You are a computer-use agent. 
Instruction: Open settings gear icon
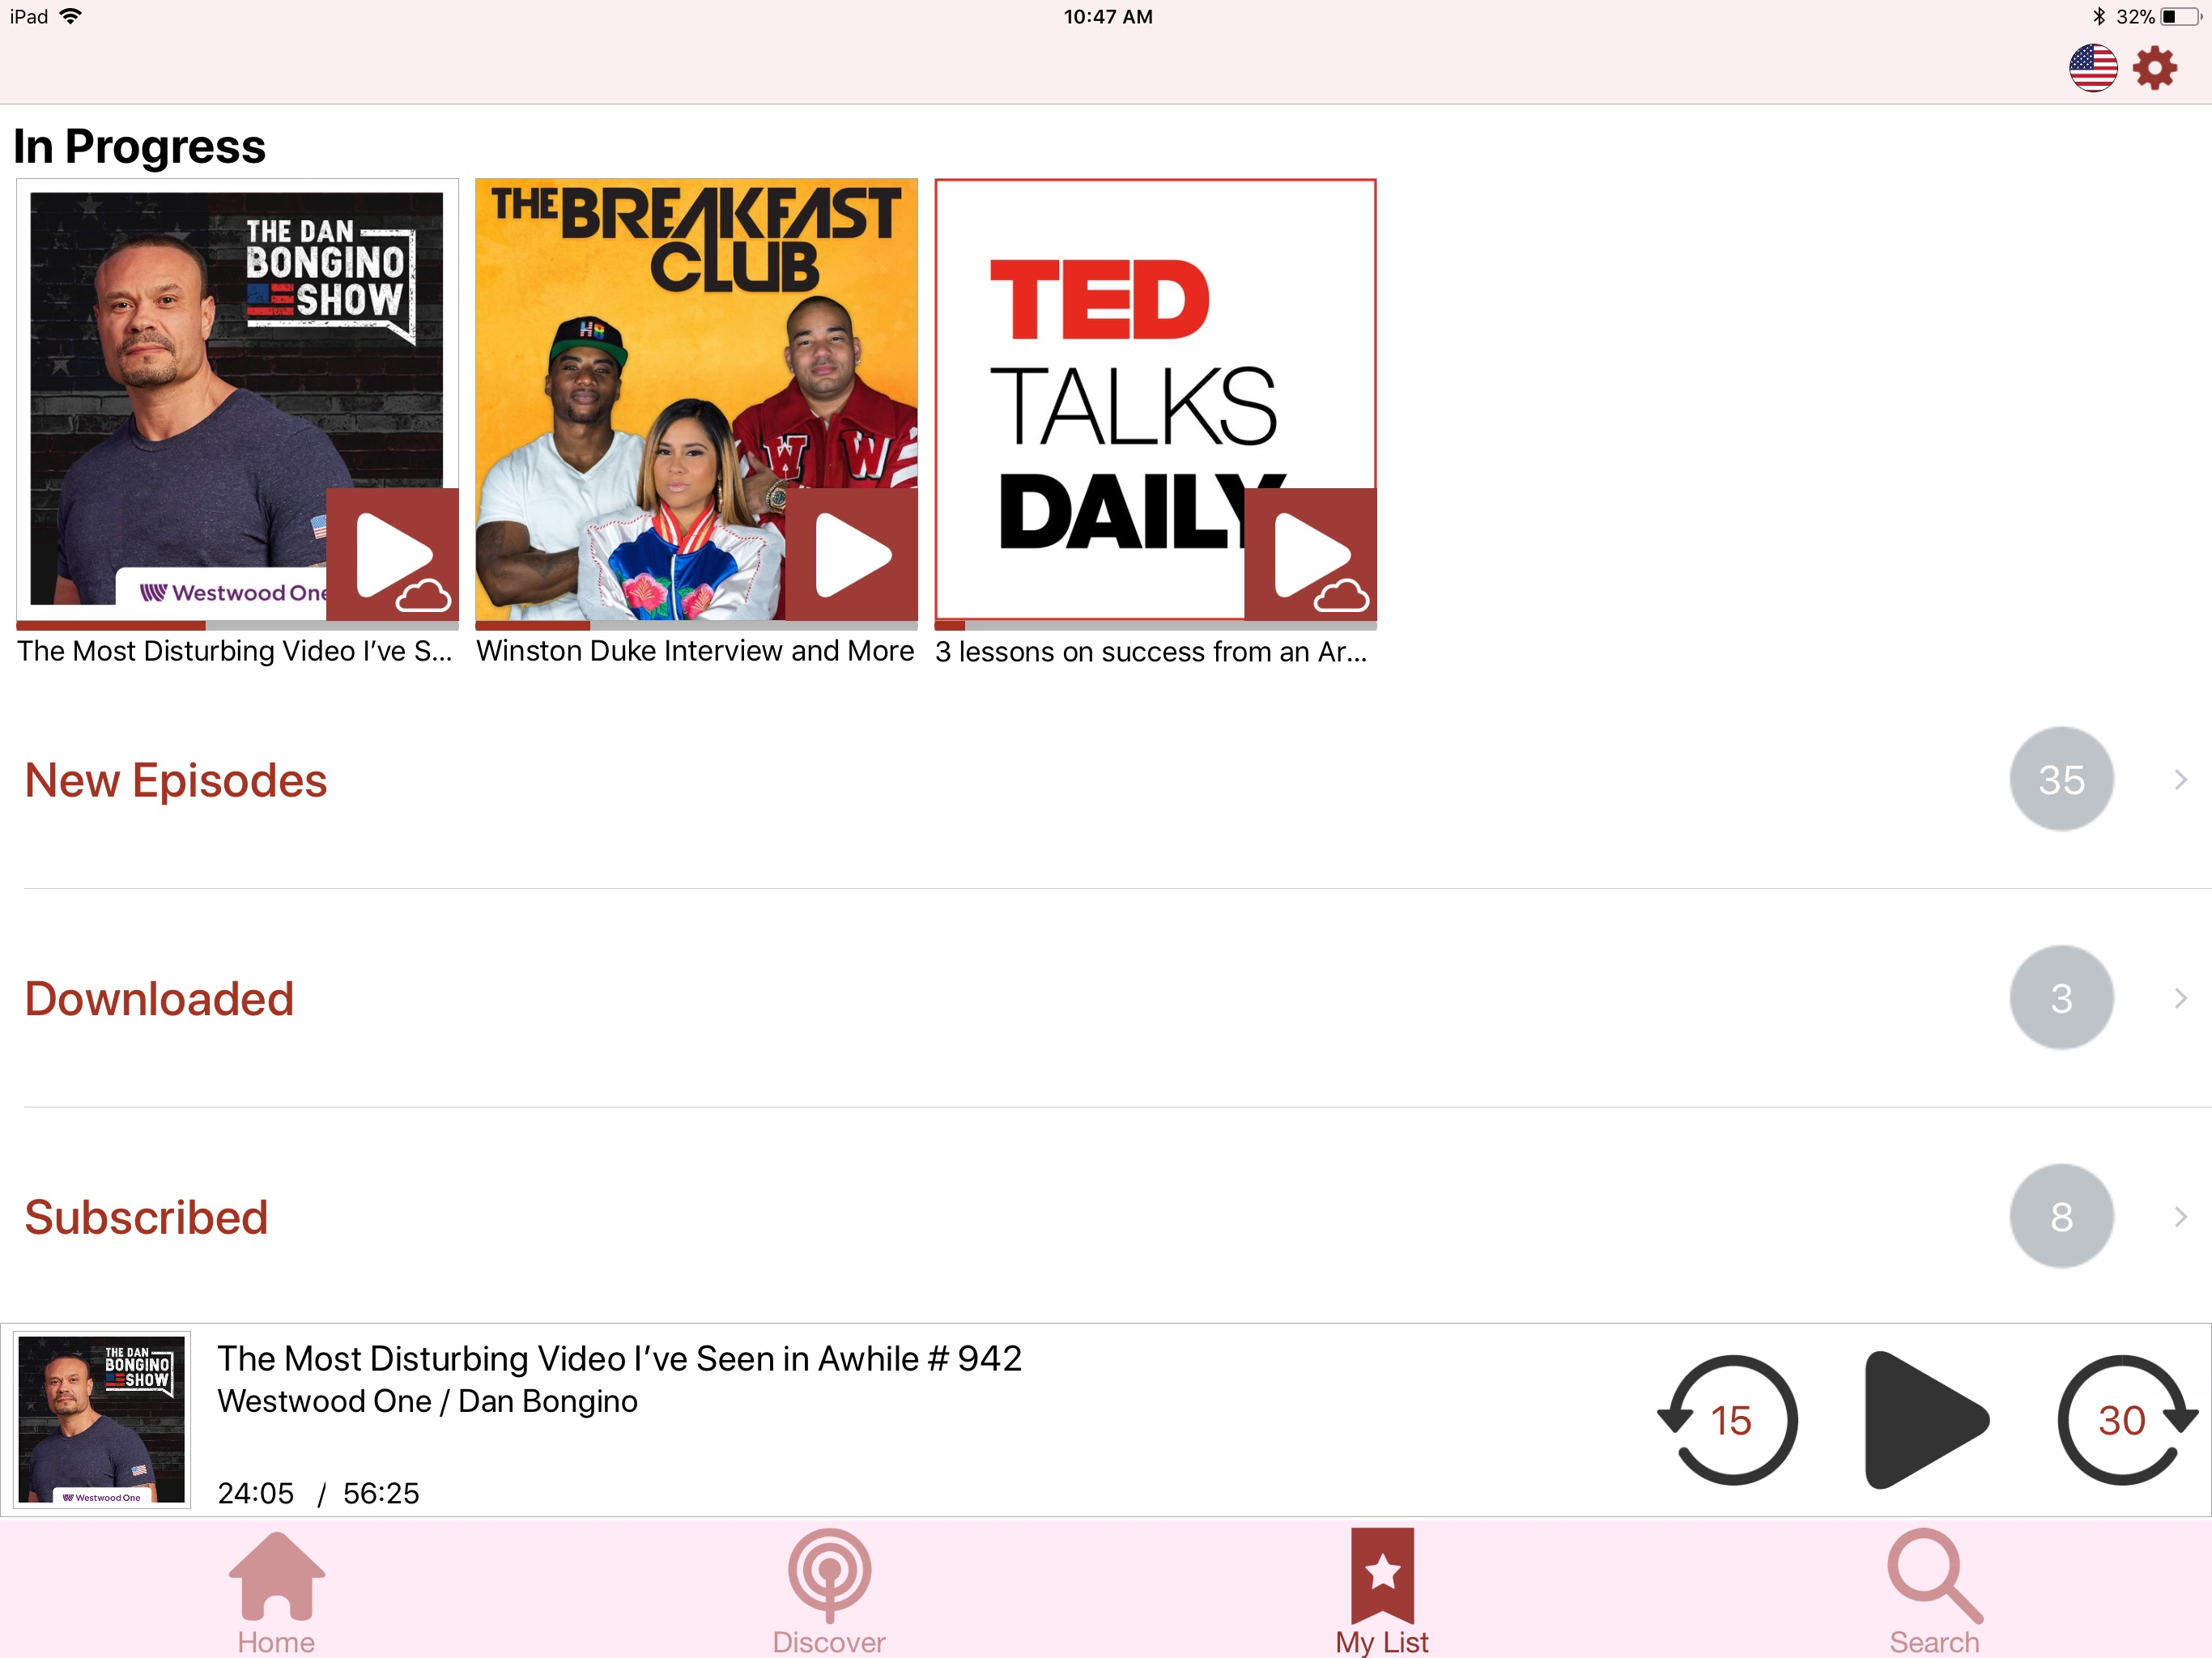click(2155, 68)
